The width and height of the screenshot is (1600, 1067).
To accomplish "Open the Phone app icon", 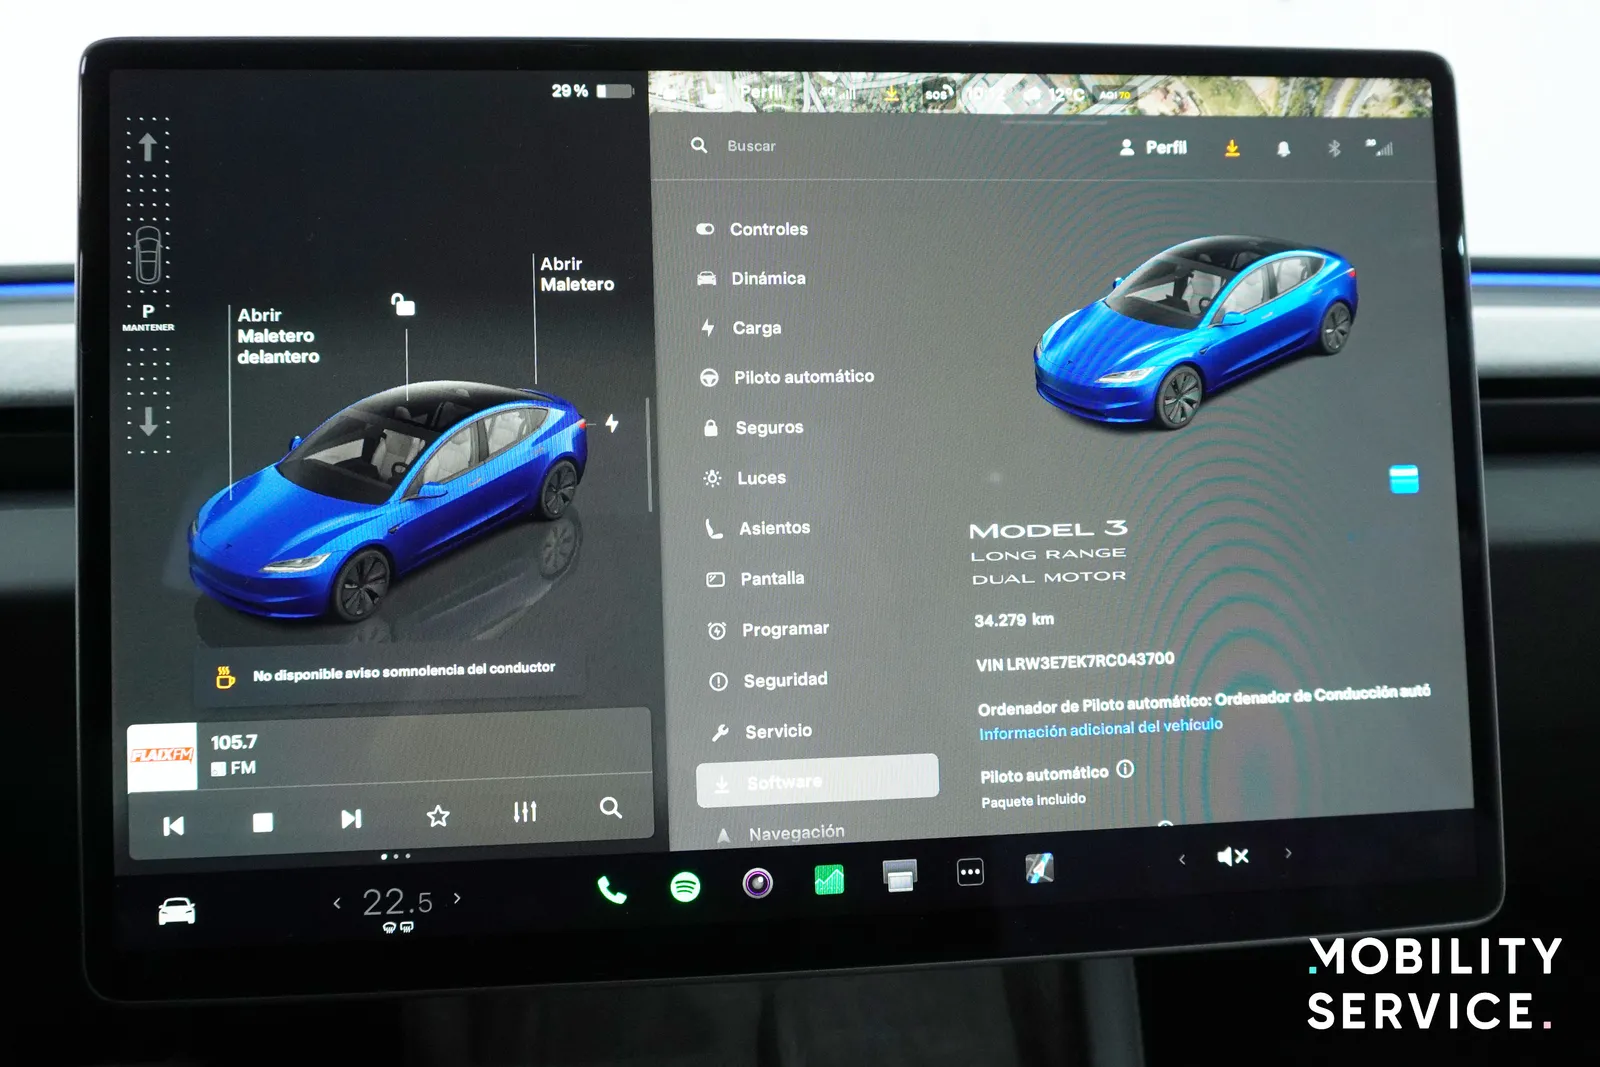I will click(611, 889).
